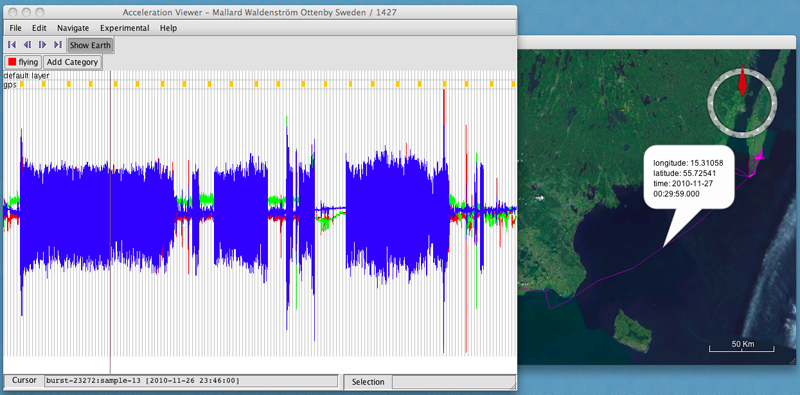The image size is (800, 395).
Task: Click the 50 Km scale bar
Action: tap(742, 347)
